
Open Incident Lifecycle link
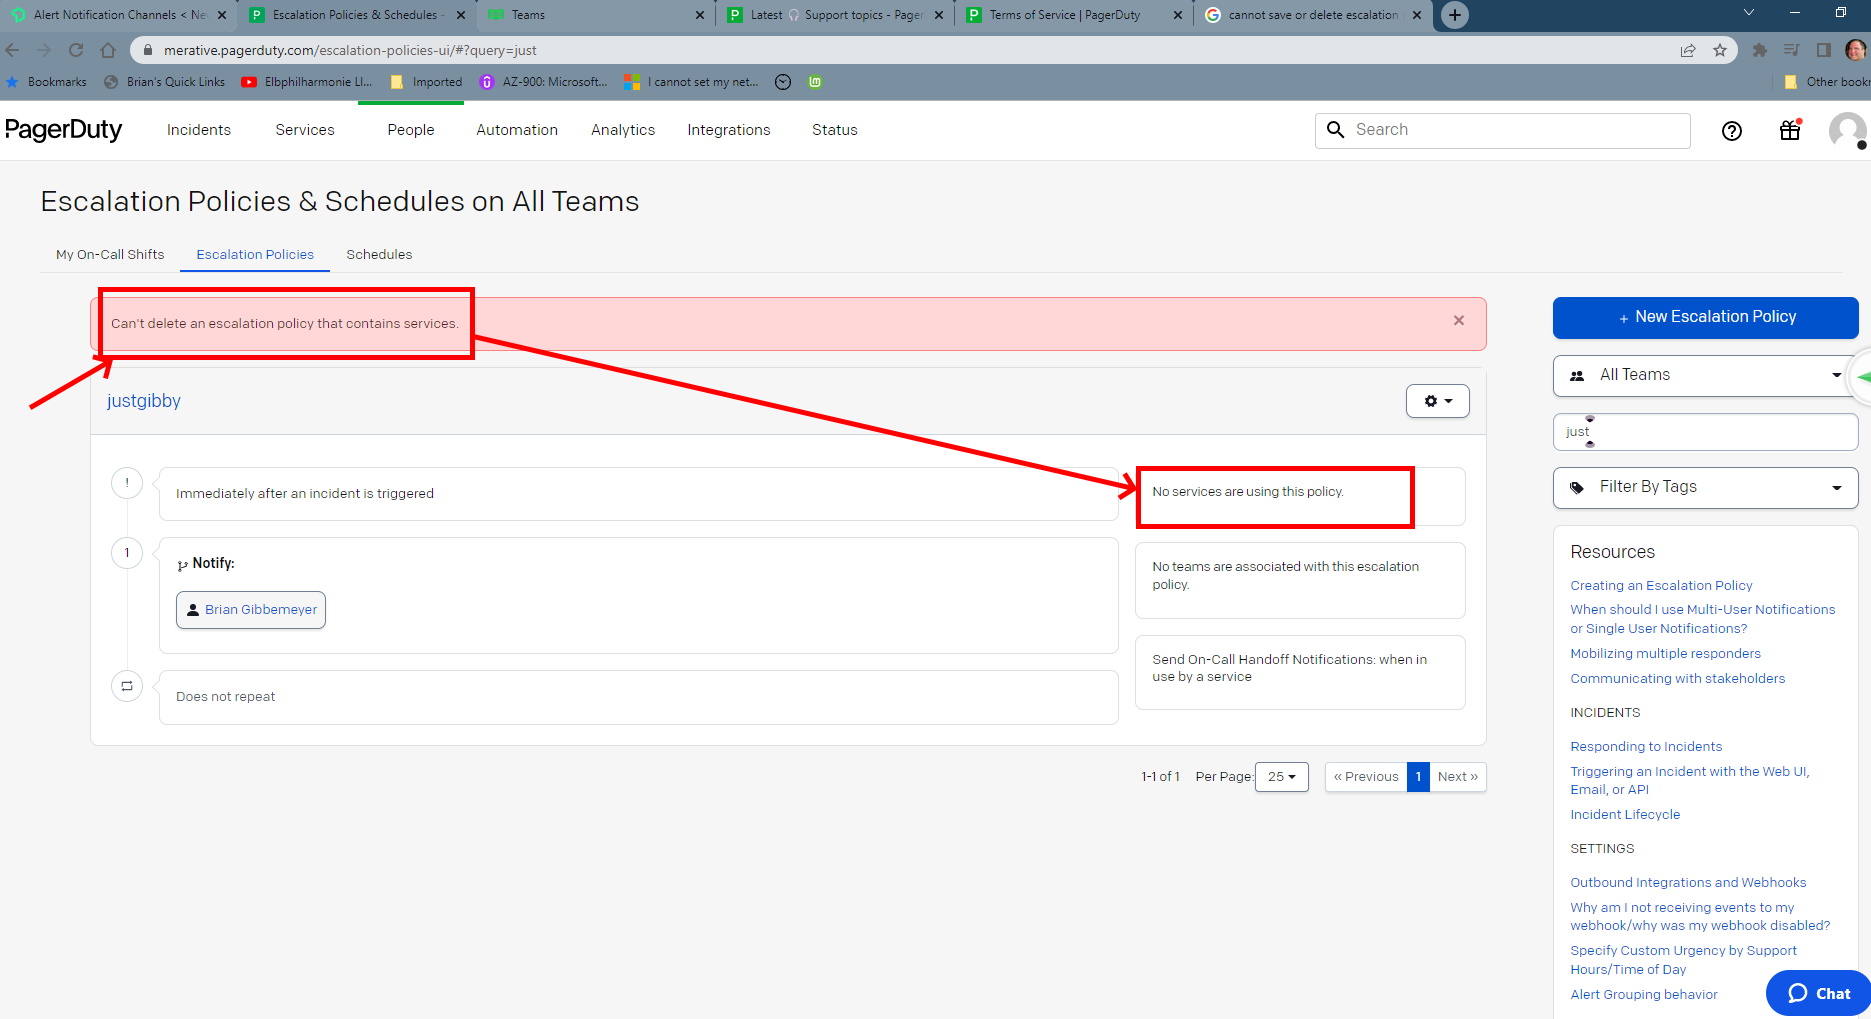tap(1625, 815)
